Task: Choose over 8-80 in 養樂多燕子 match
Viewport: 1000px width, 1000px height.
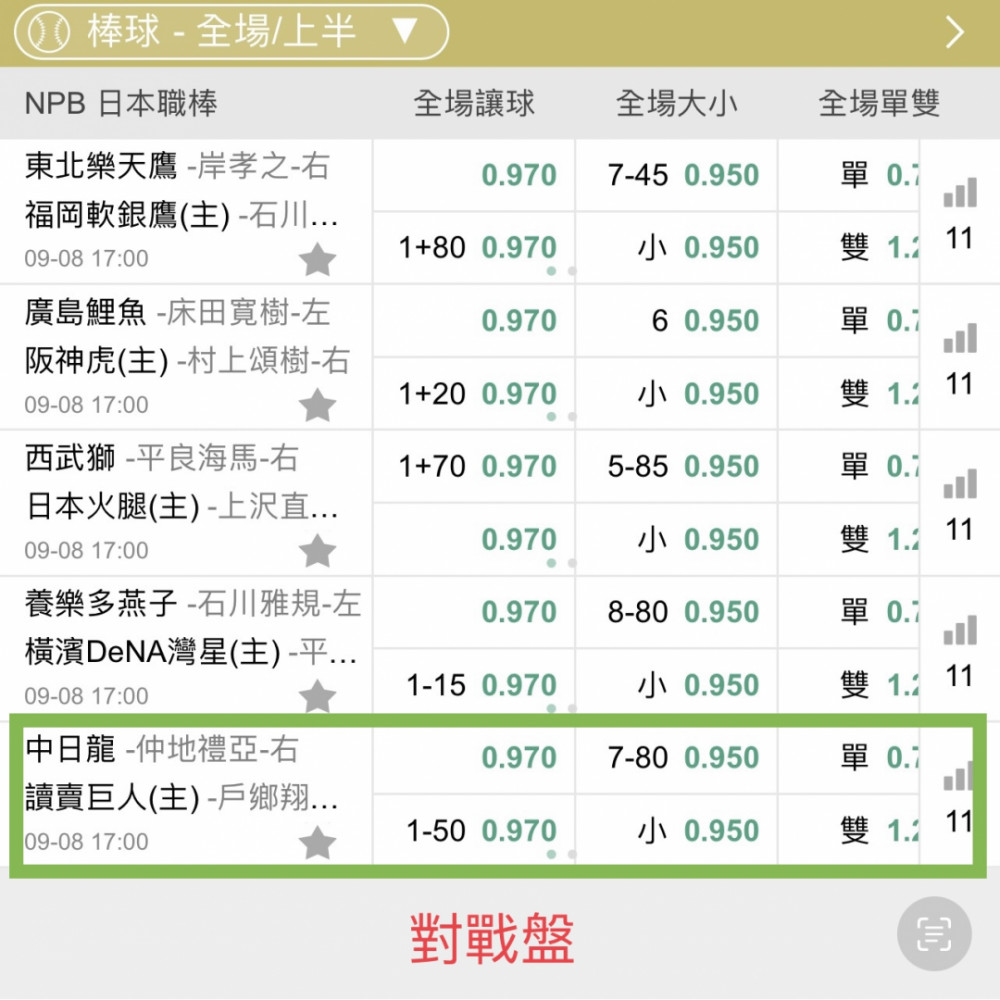Action: coord(677,612)
